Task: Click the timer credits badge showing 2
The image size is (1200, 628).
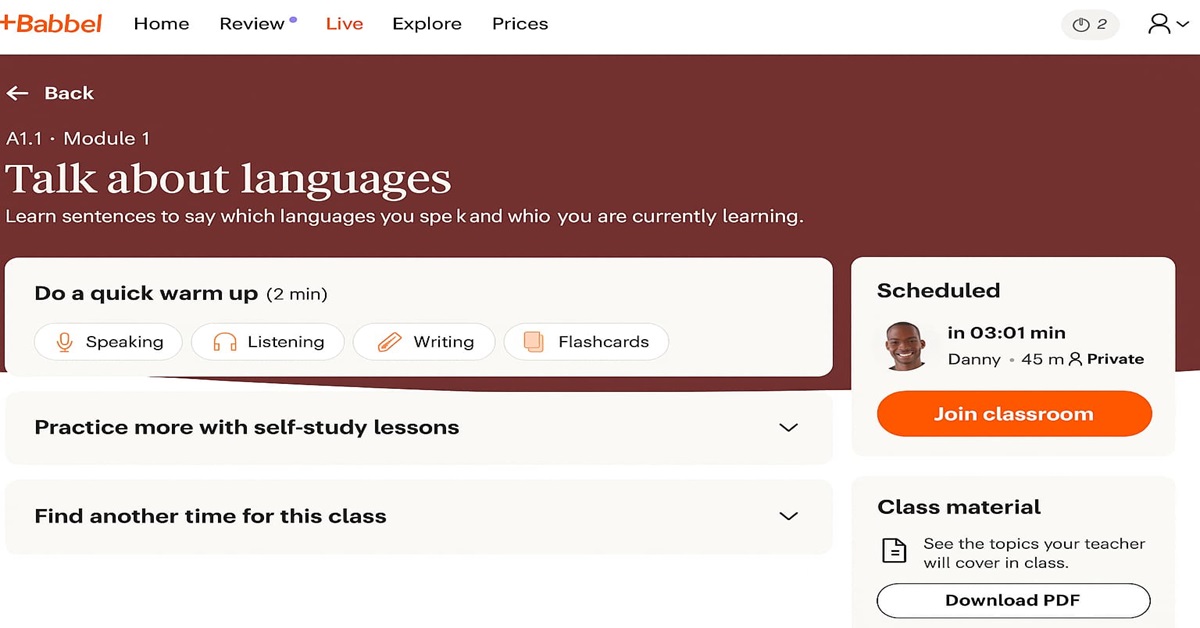Action: pos(1090,24)
